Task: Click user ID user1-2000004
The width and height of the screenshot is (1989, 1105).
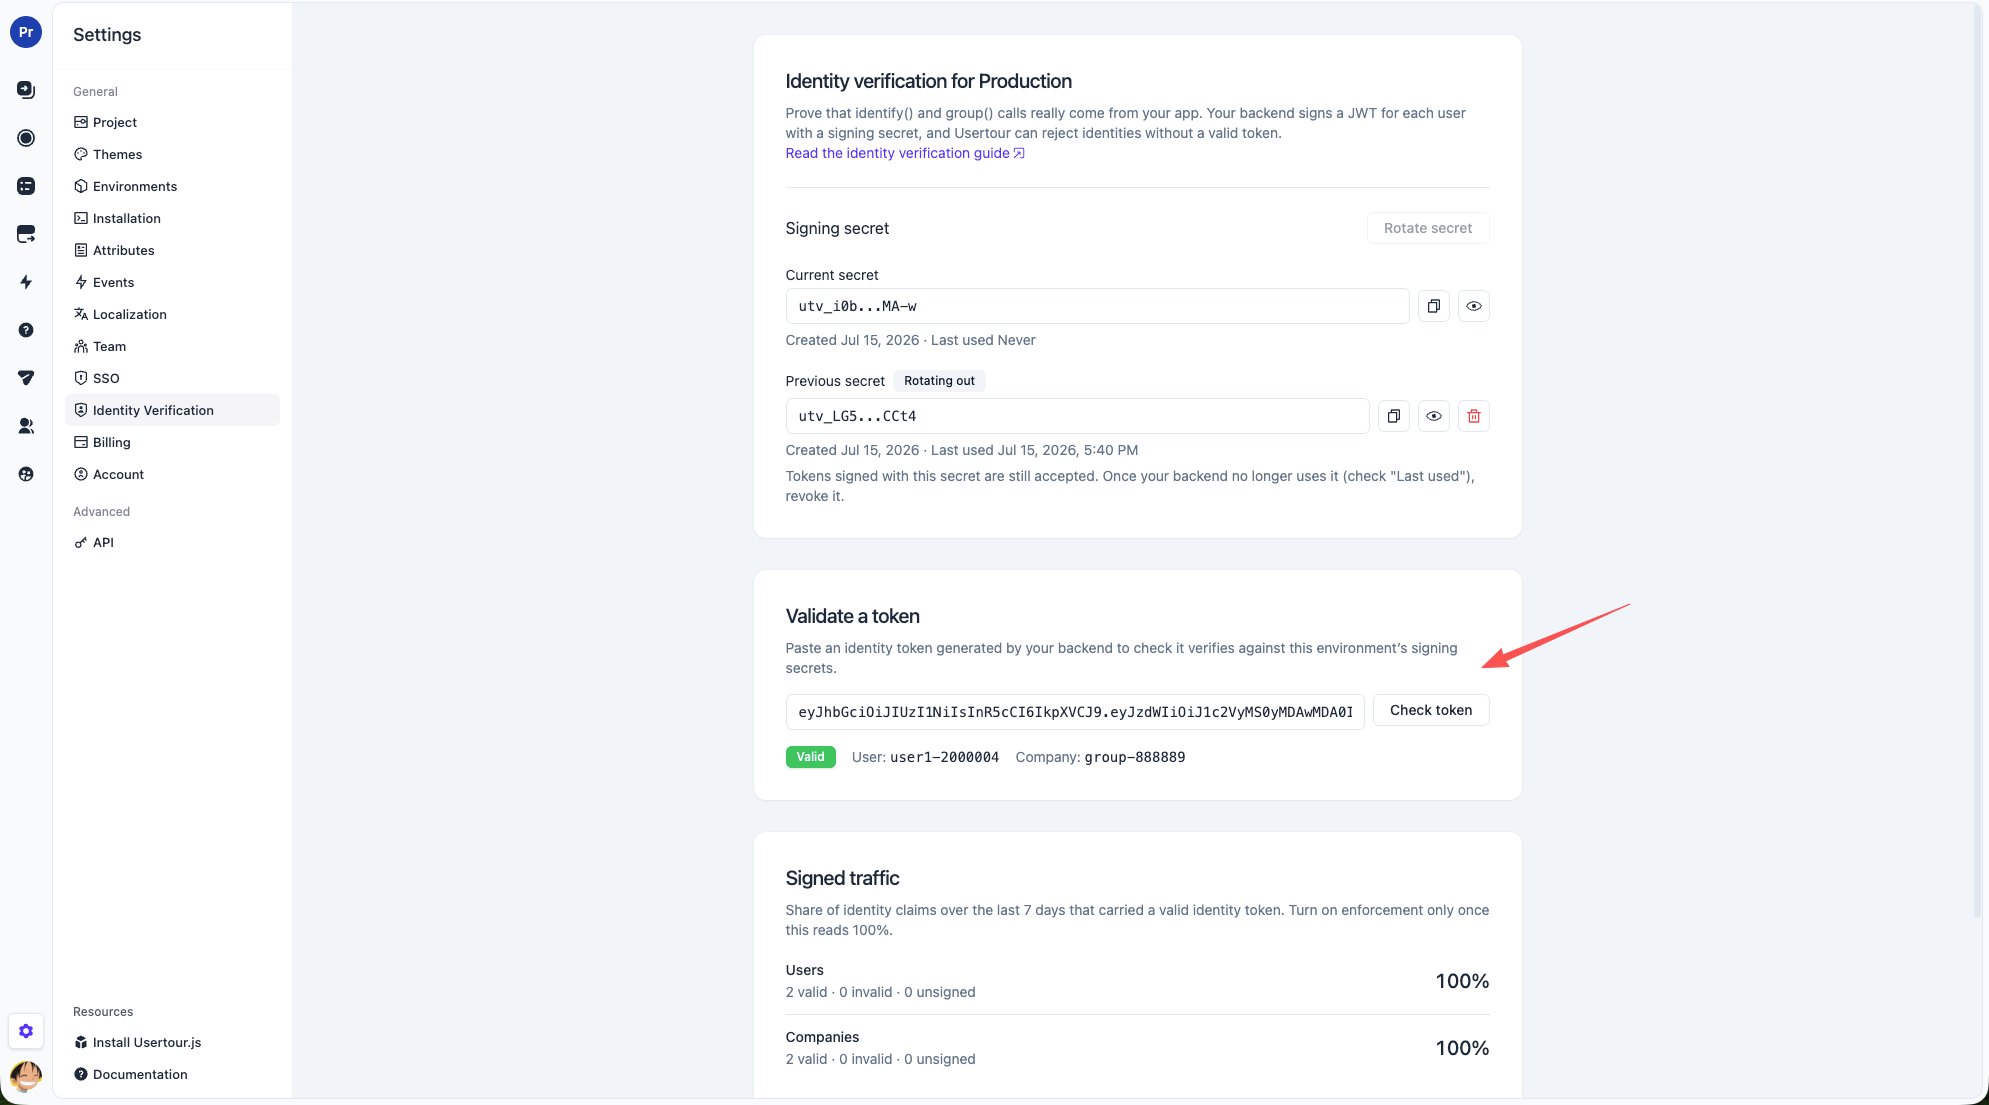Action: point(944,757)
